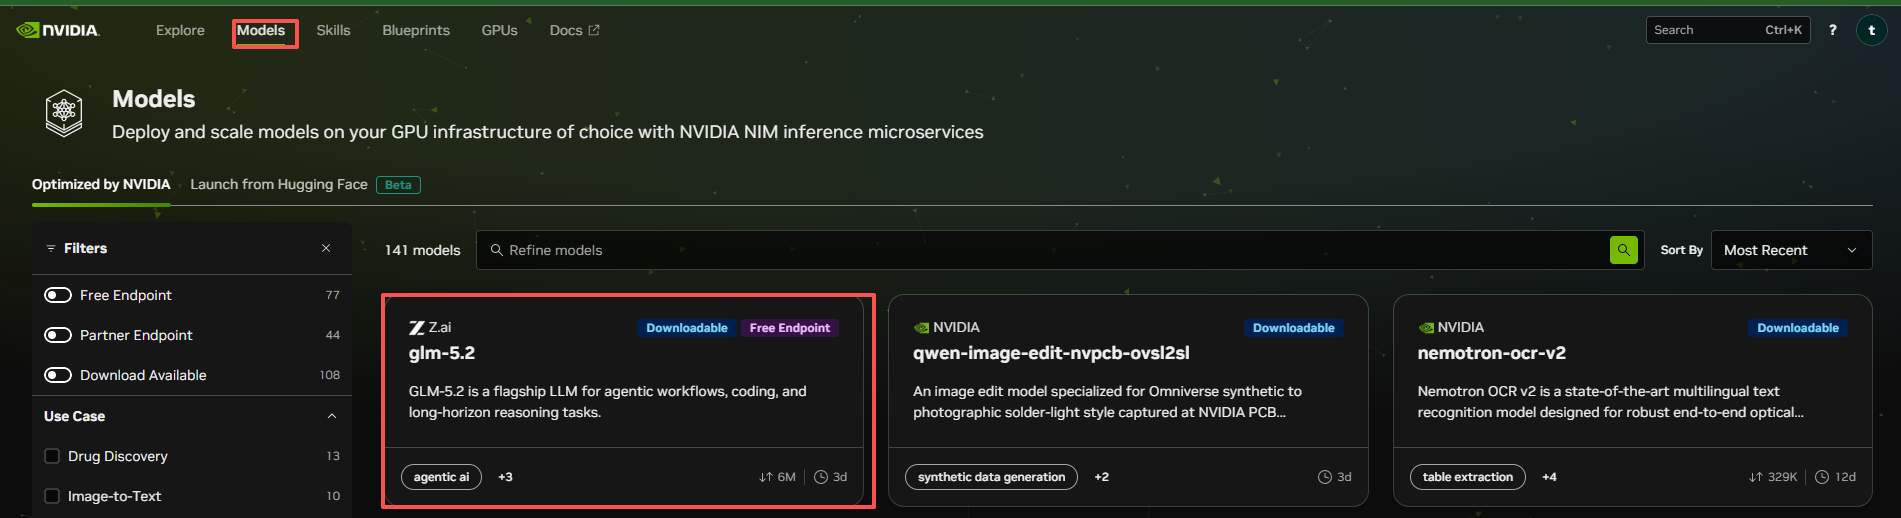The image size is (1901, 518).
Task: Open the user avatar profile menu
Action: click(1872, 30)
